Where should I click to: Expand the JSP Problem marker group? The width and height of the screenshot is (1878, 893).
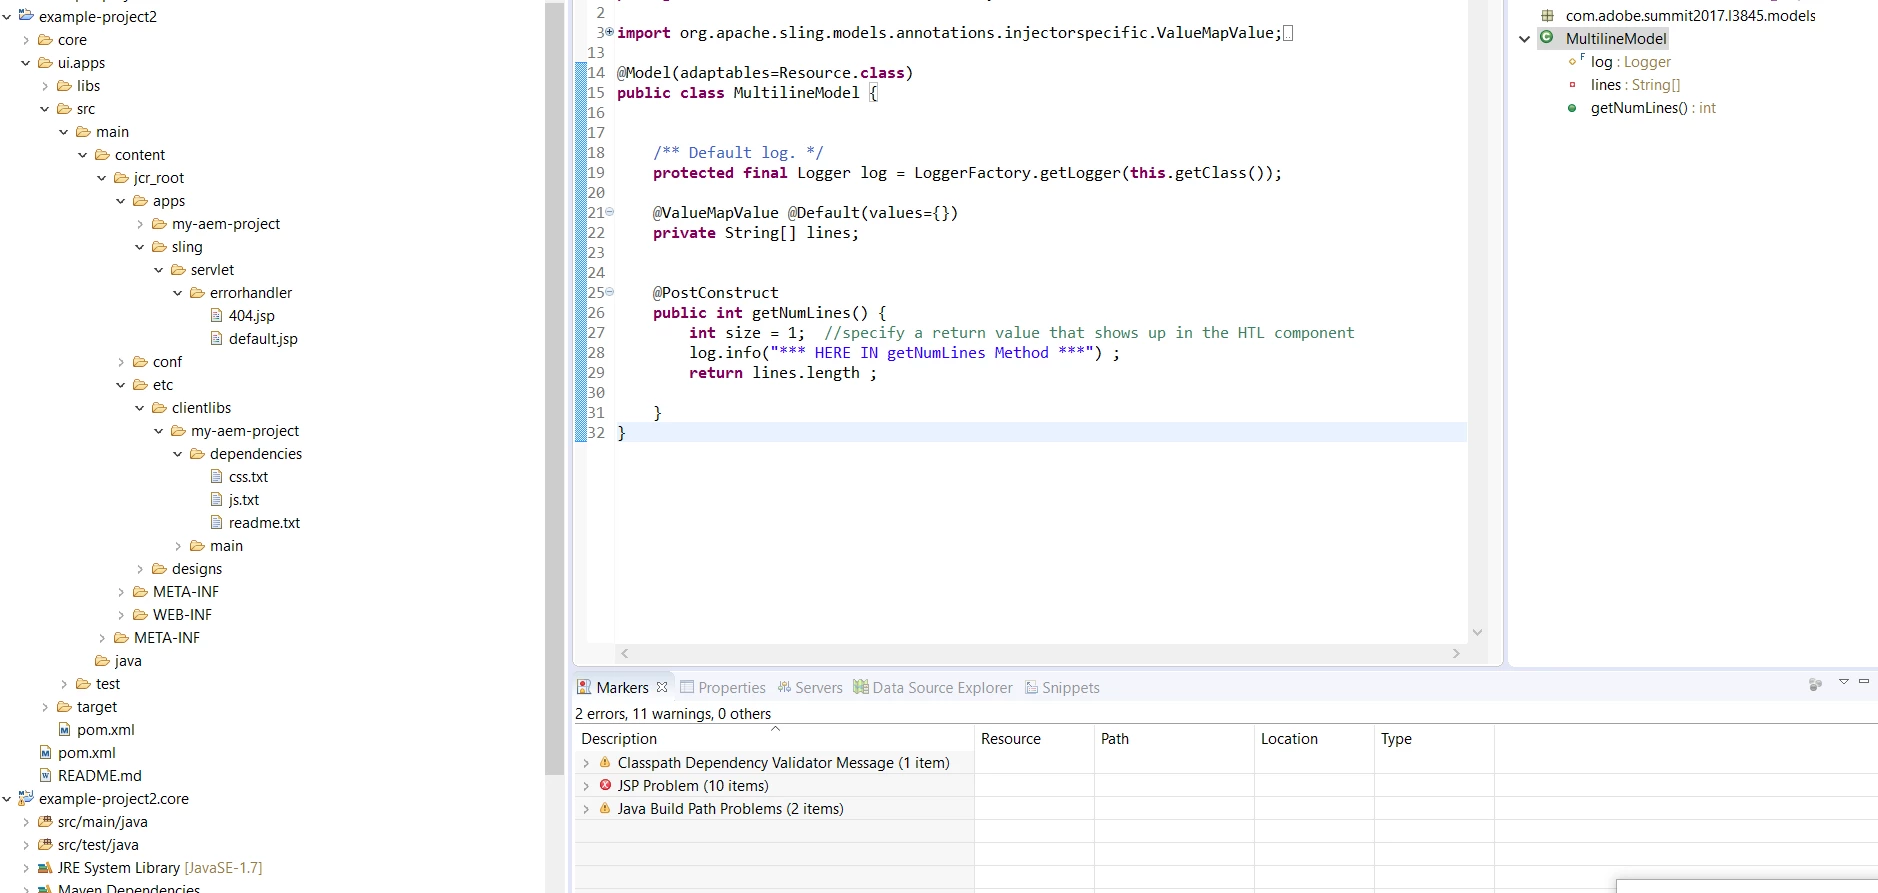pos(586,786)
